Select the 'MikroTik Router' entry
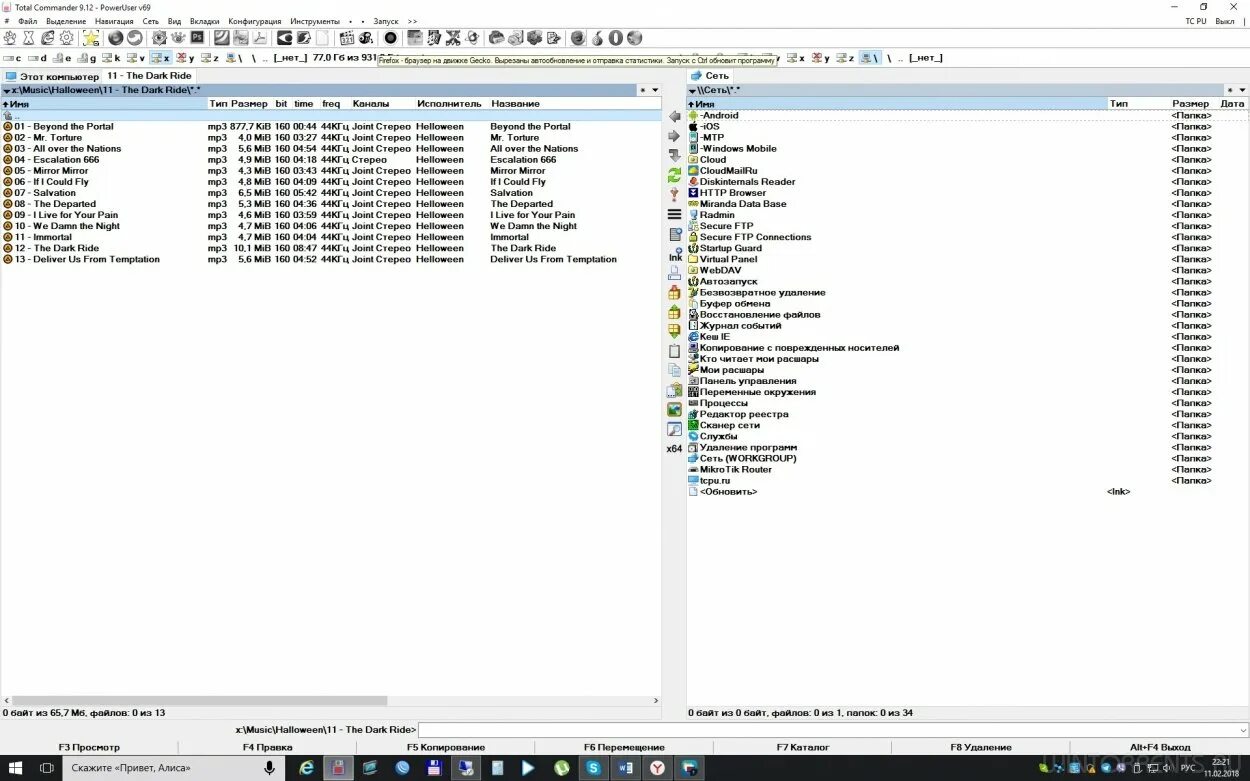Viewport: 1250px width, 781px height. (735, 469)
